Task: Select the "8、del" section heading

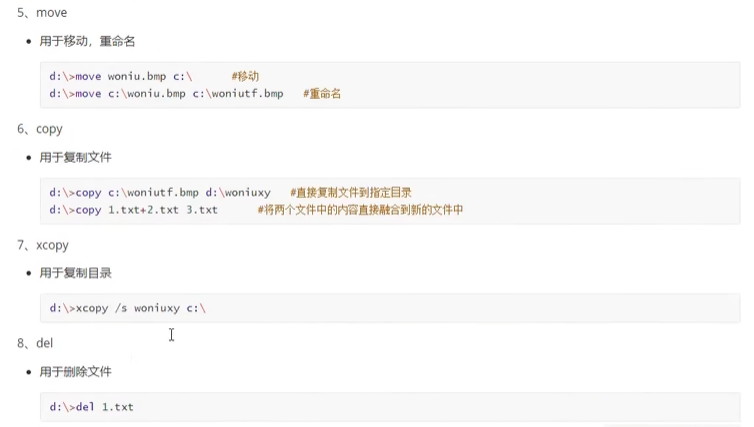Action: click(x=36, y=343)
